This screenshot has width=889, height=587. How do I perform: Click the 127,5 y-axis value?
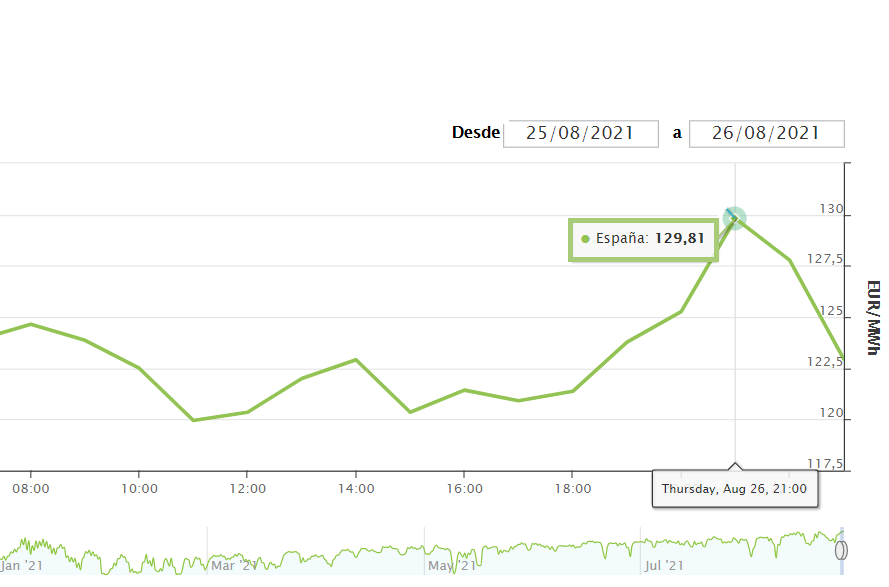coord(826,260)
